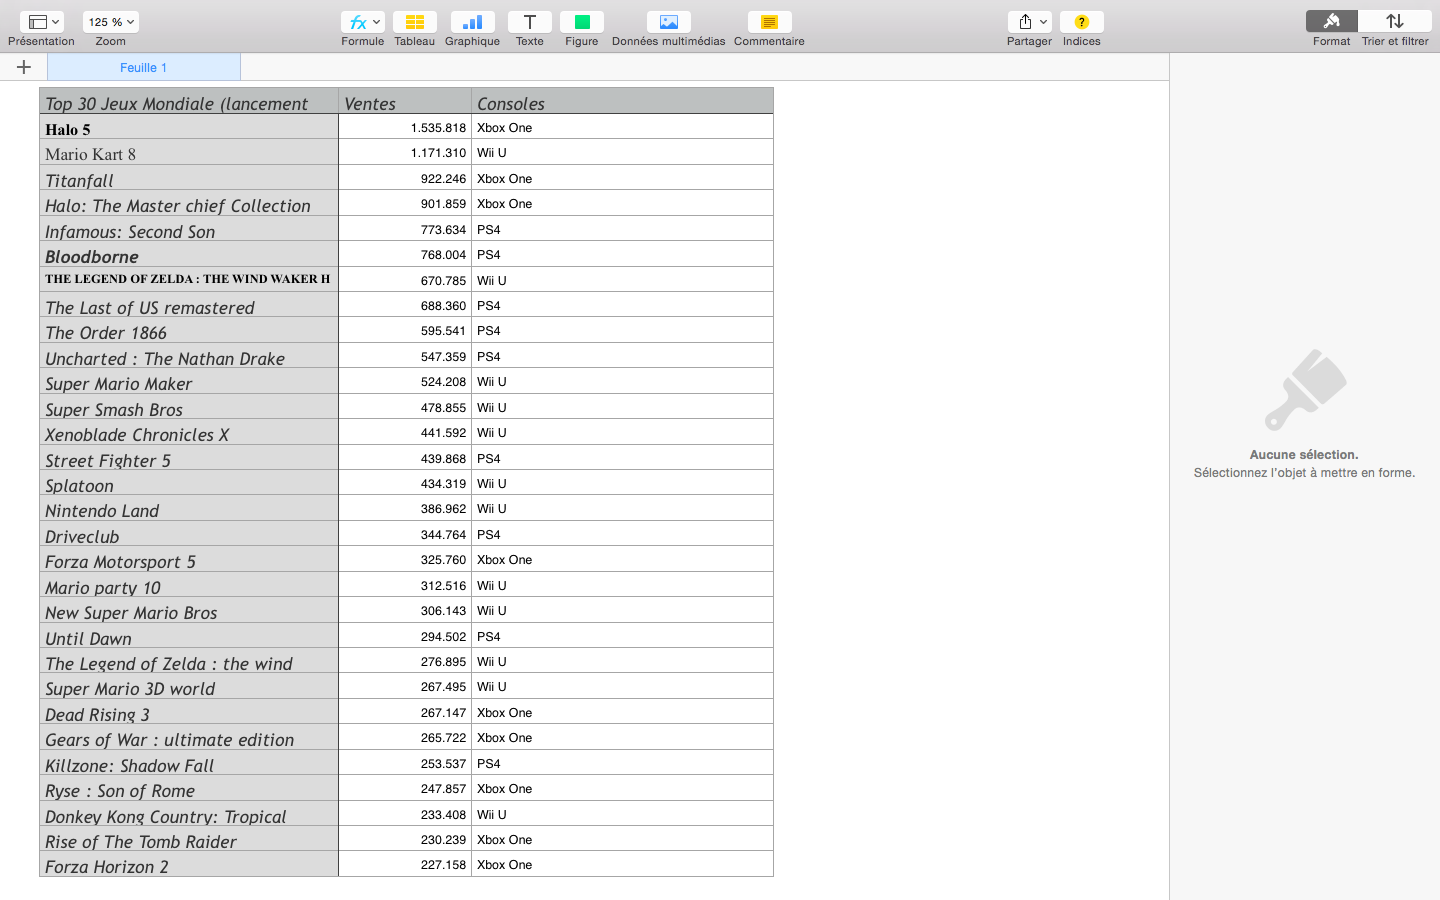Click the Consoles header cell

coord(621,102)
